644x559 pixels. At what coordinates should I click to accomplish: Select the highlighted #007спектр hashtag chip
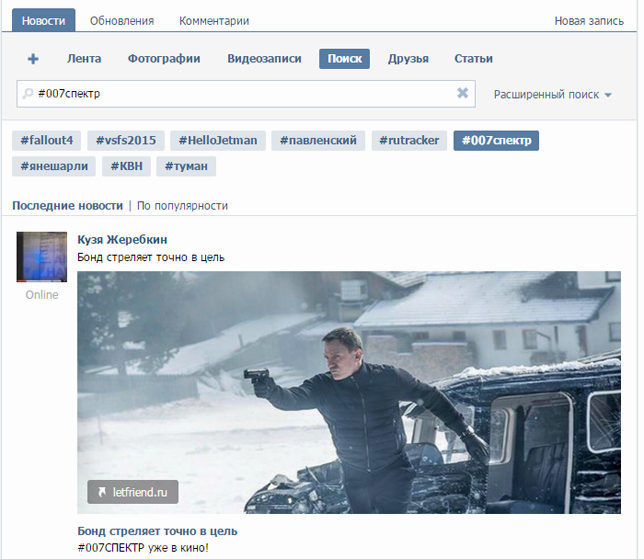click(496, 140)
